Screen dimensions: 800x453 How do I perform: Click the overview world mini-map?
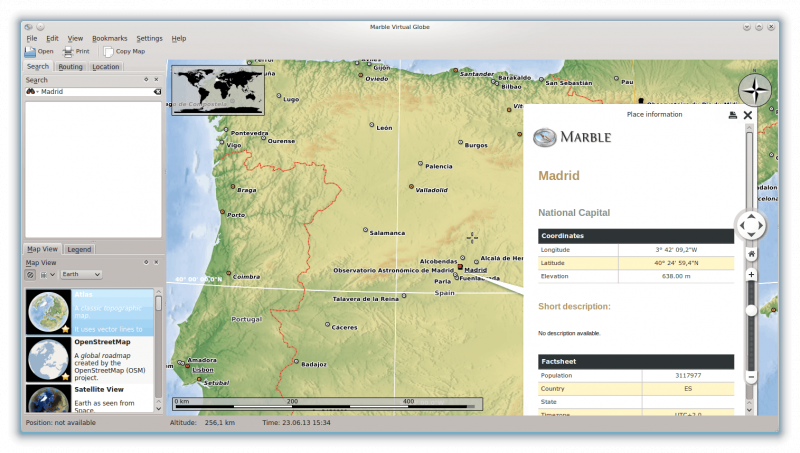pos(218,90)
